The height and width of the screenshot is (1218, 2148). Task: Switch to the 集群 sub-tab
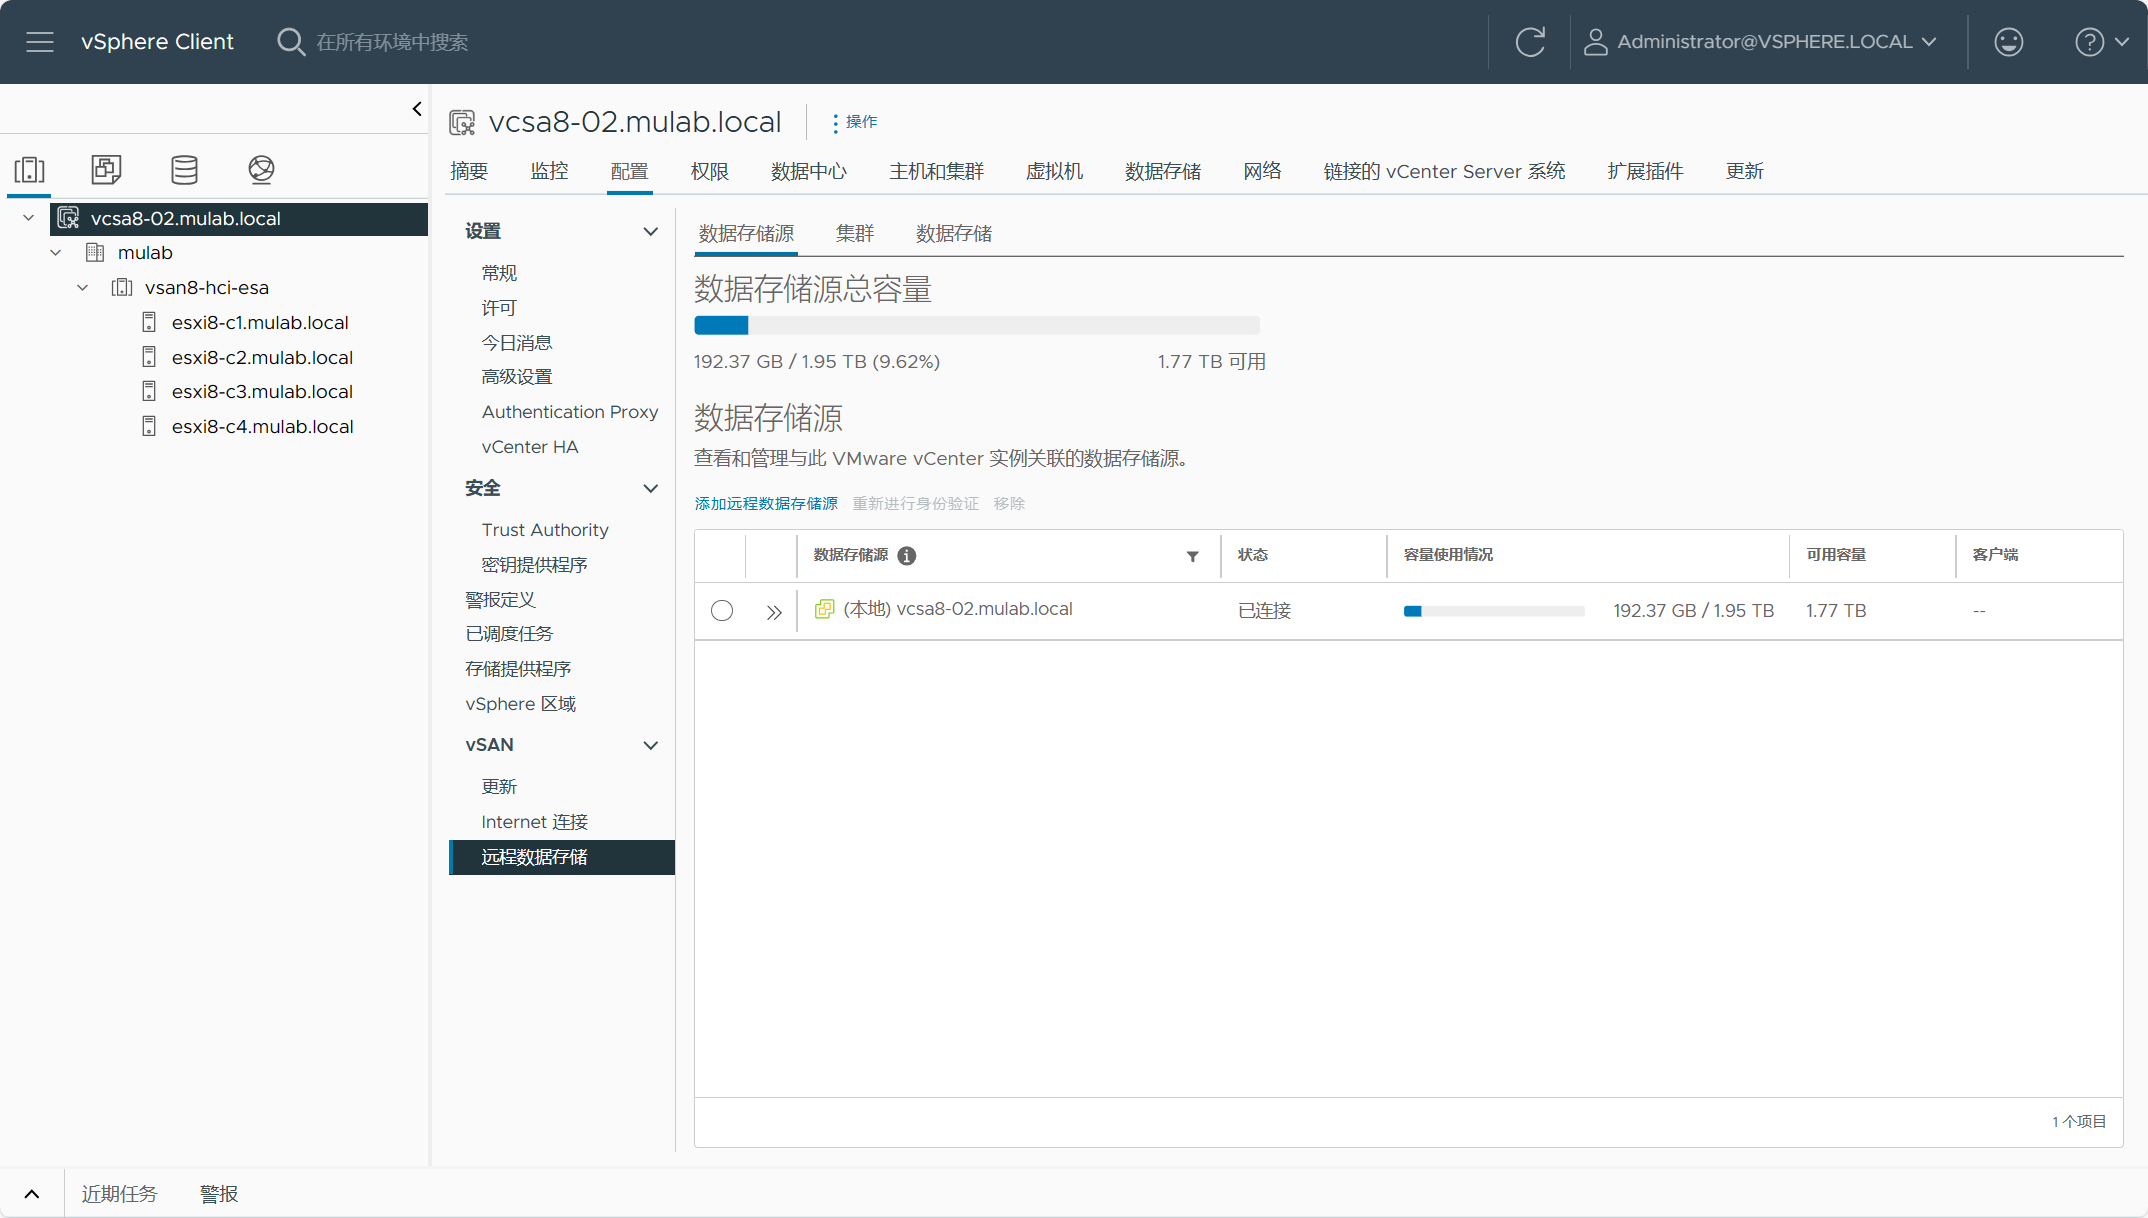[855, 234]
